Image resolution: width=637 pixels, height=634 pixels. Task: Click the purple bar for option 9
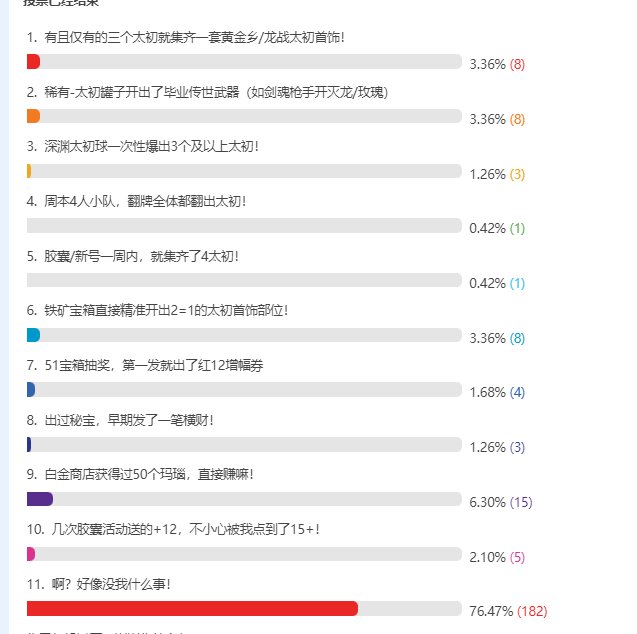[40, 499]
